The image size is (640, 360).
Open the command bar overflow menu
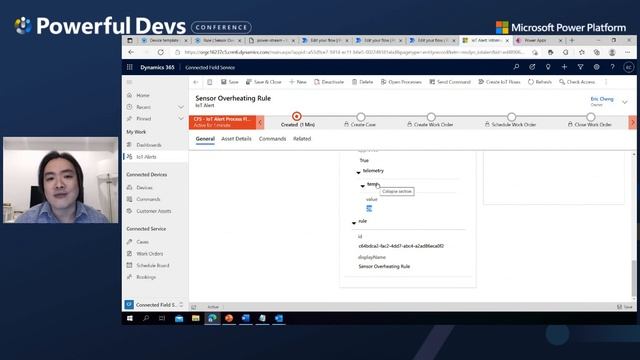pos(606,82)
